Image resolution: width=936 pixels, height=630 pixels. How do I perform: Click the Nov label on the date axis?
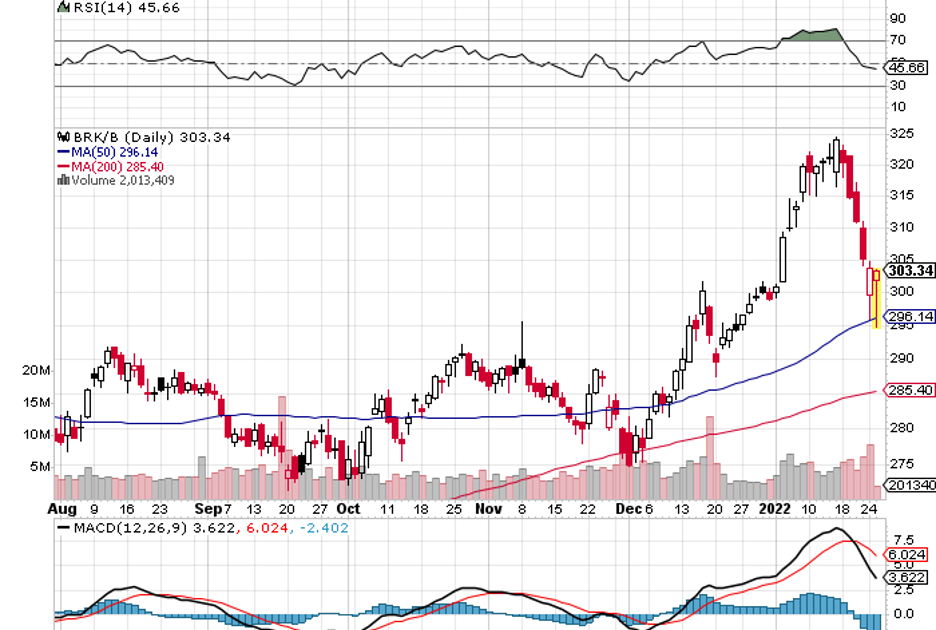(x=488, y=508)
